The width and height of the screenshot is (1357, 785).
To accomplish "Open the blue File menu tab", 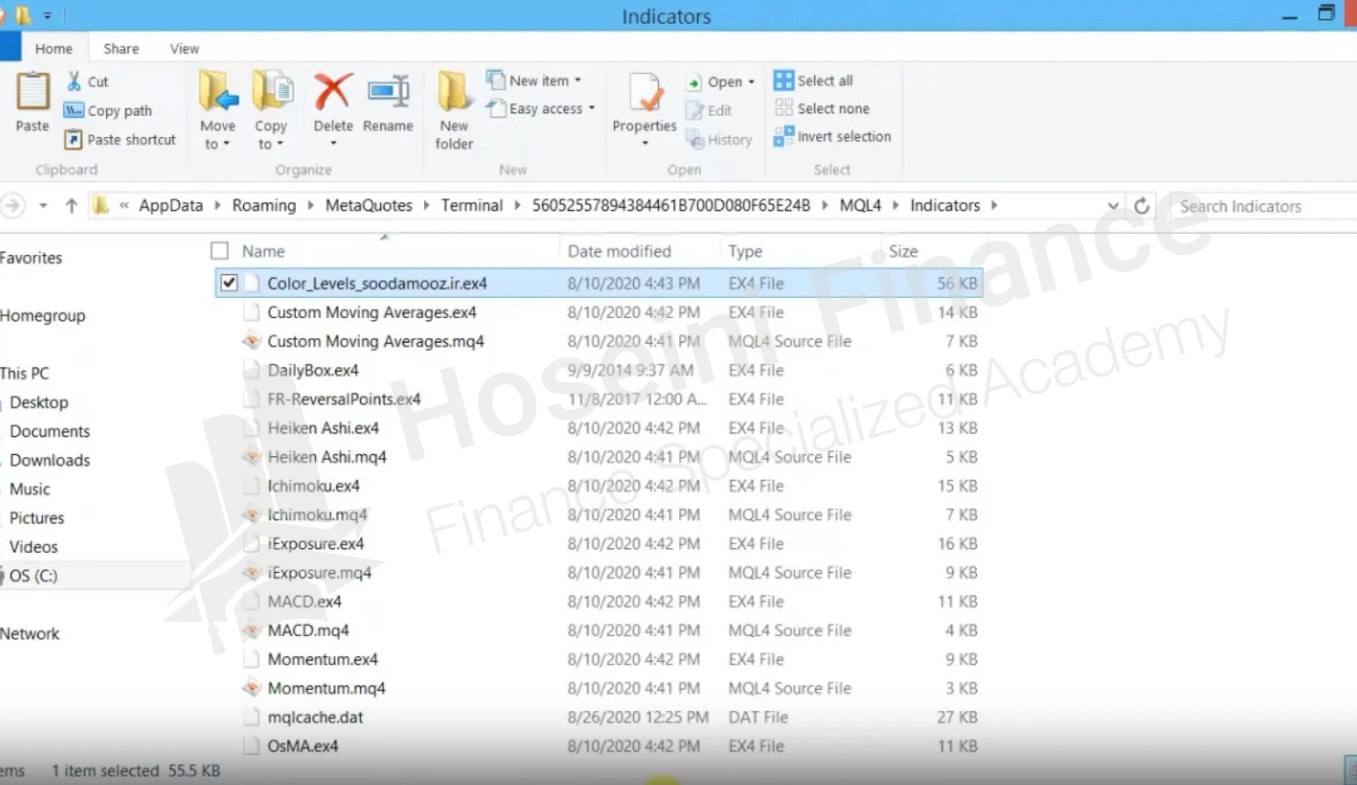I will [10, 47].
